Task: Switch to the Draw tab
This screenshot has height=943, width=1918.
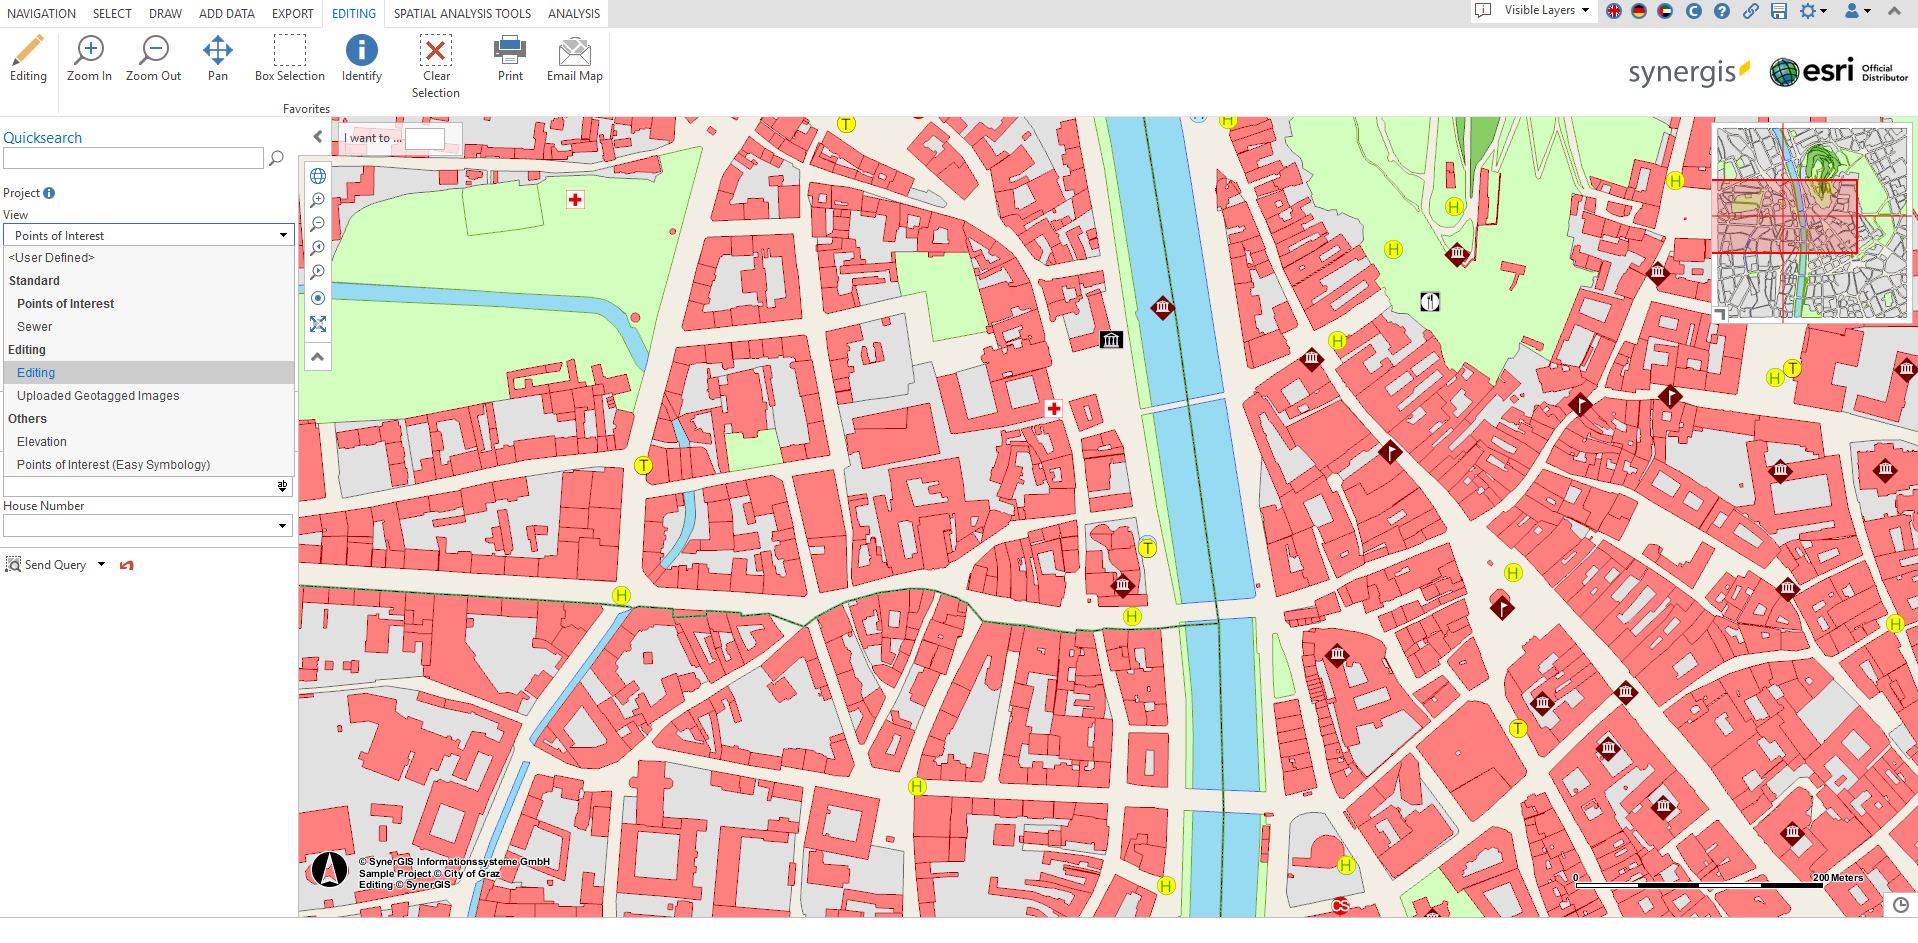Action: pyautogui.click(x=165, y=14)
